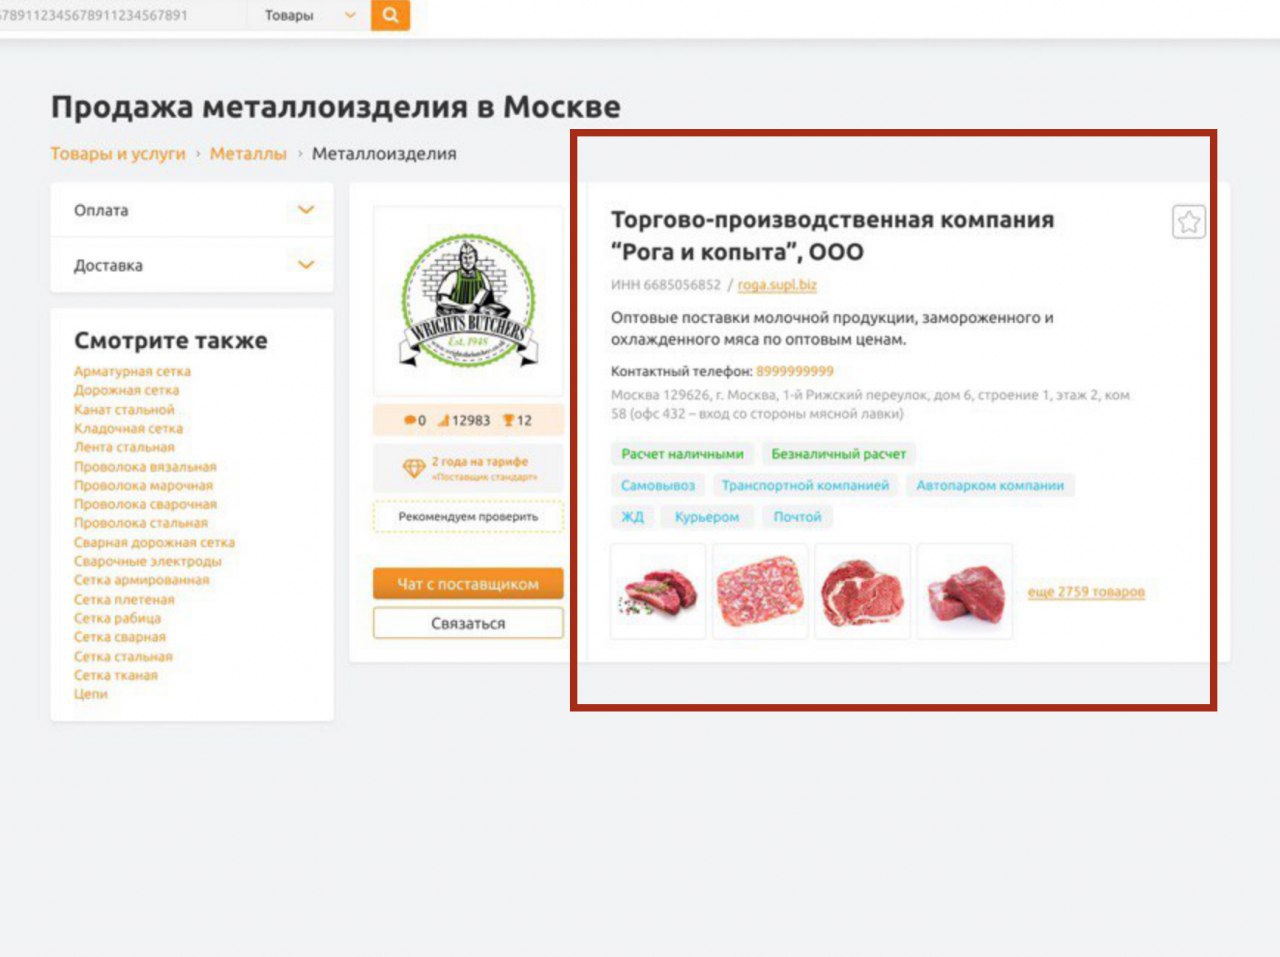This screenshot has height=957, width=1280.
Task: Open the Товары и услуги breadcrumb
Action: pyautogui.click(x=118, y=153)
